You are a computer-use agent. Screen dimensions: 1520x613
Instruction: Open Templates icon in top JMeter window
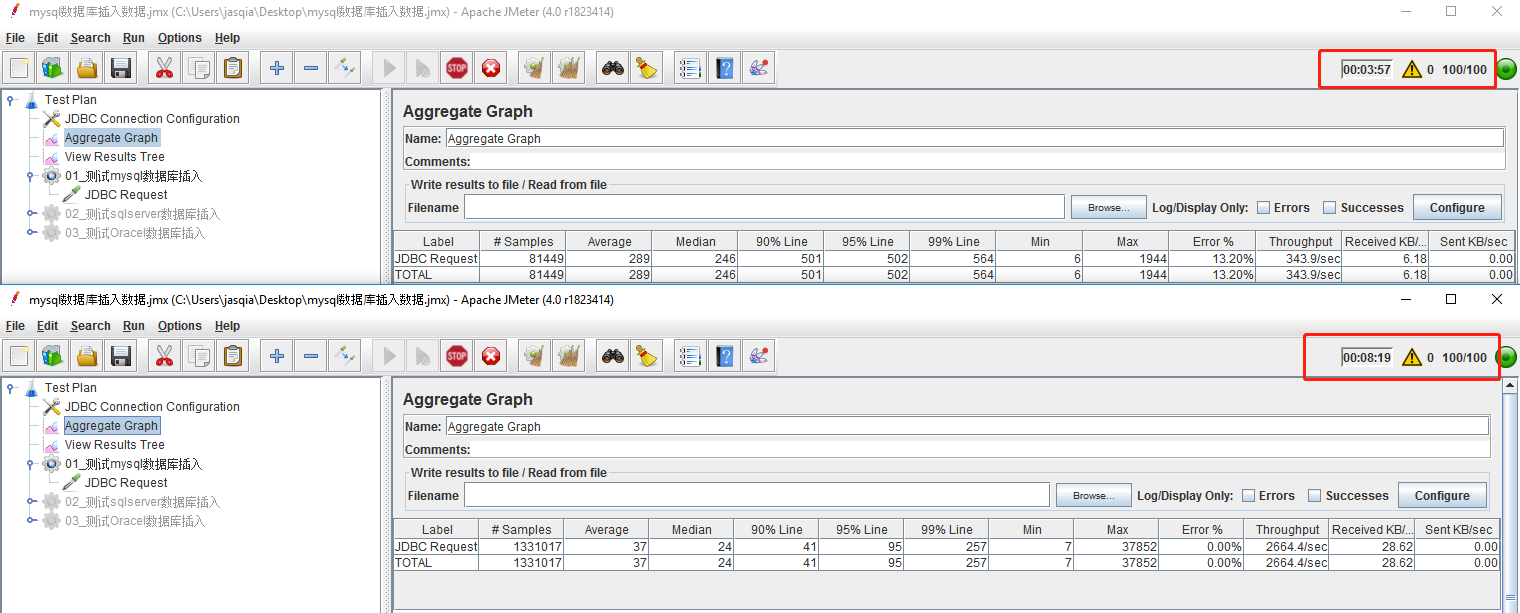(53, 68)
